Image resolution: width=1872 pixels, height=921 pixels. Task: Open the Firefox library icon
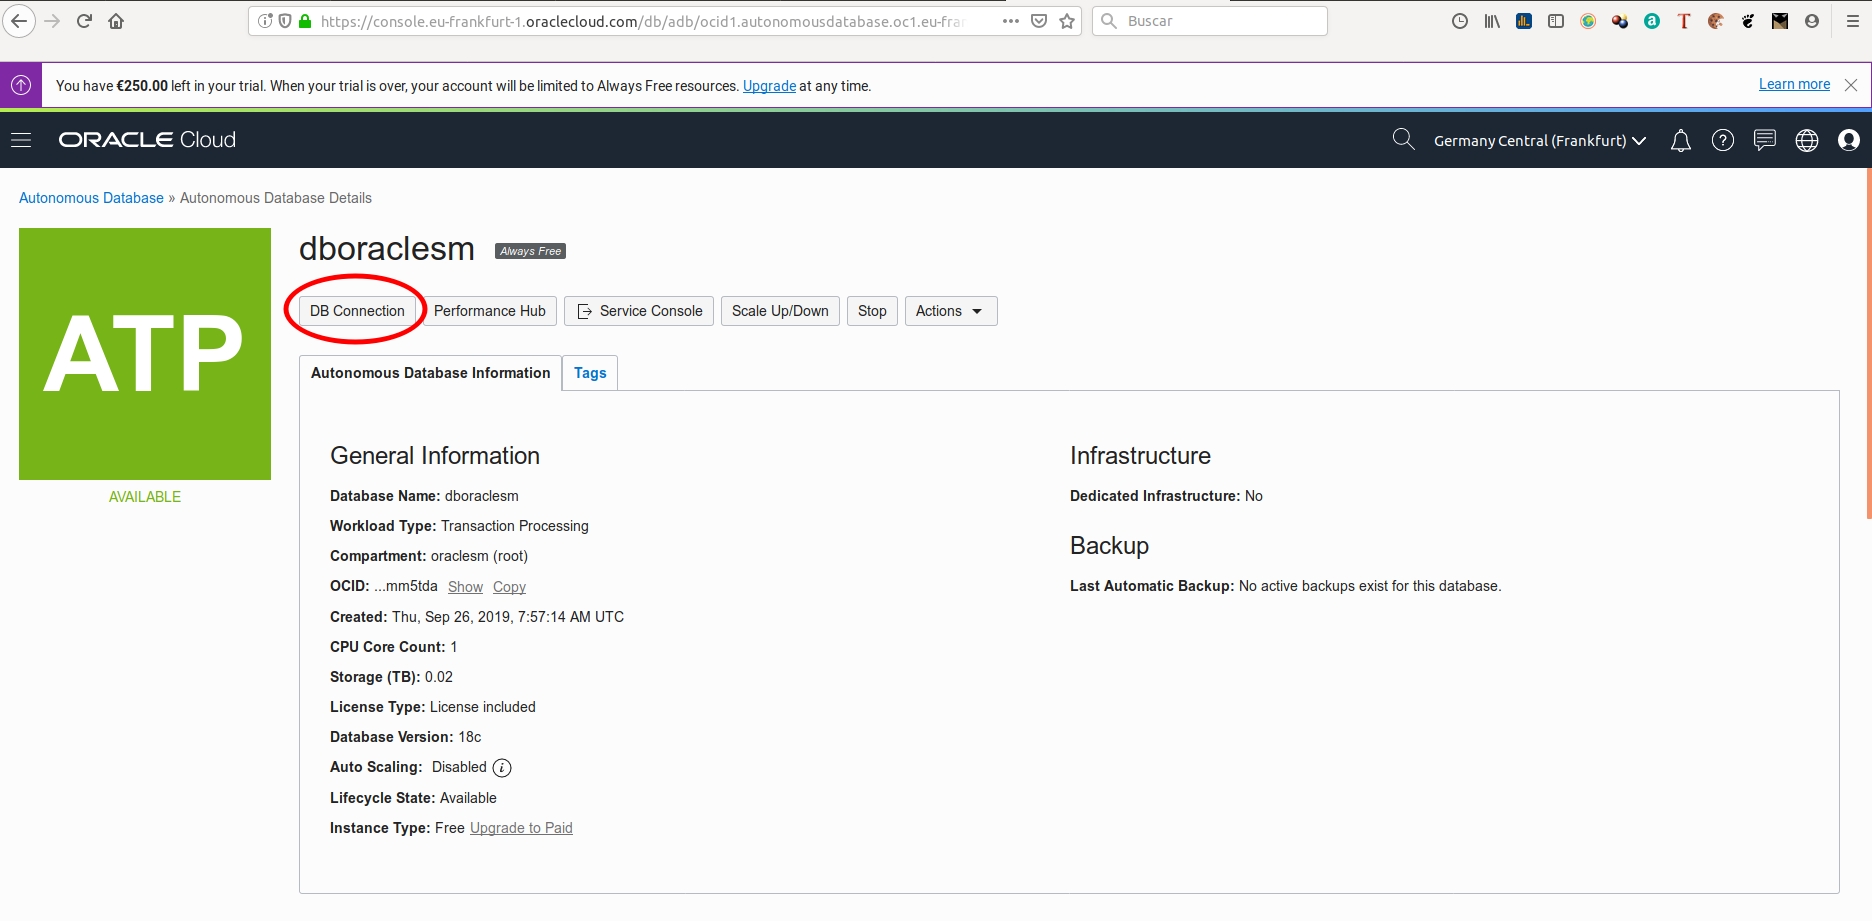1492,21
